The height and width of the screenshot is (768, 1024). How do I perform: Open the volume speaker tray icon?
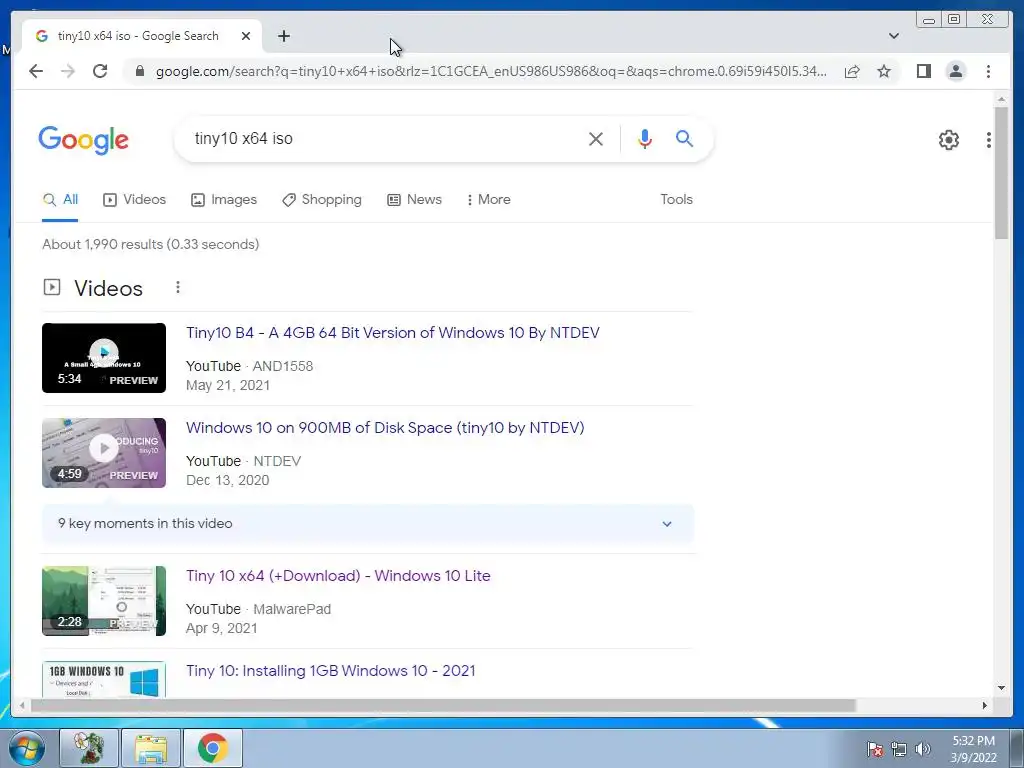coord(922,749)
